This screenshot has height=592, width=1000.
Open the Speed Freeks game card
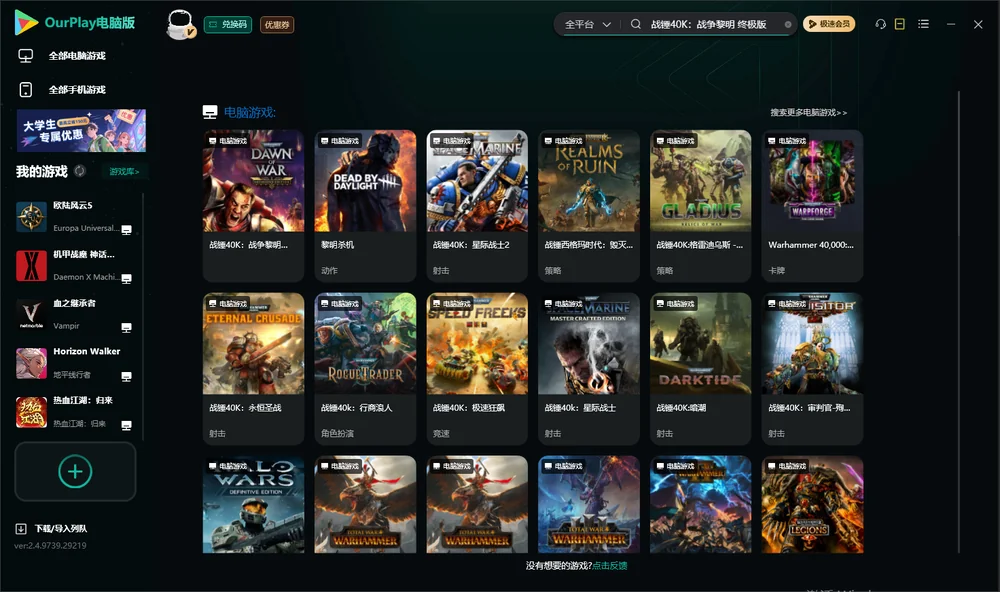(477, 369)
